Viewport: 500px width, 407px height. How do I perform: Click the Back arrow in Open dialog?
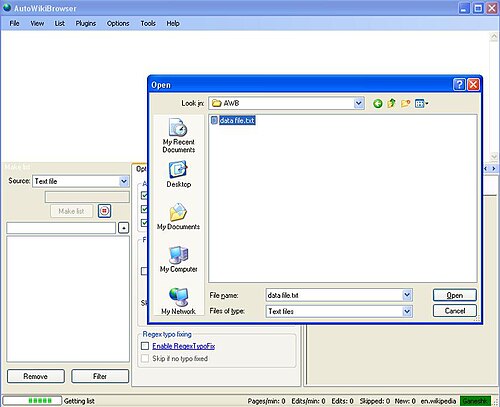tap(377, 104)
